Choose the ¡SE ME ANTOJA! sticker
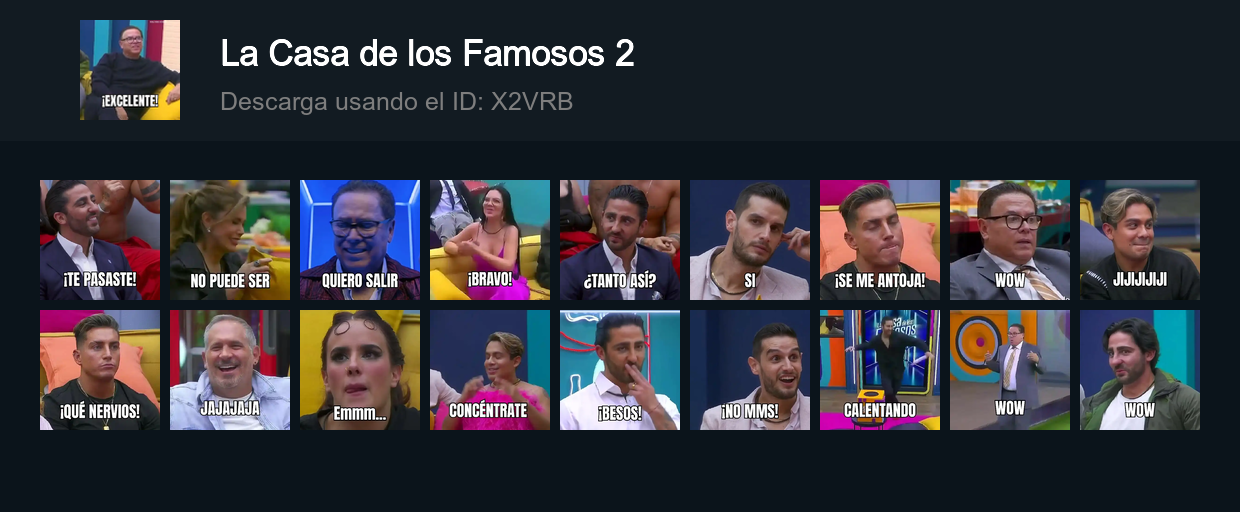Image resolution: width=1240 pixels, height=512 pixels. pyautogui.click(x=880, y=240)
